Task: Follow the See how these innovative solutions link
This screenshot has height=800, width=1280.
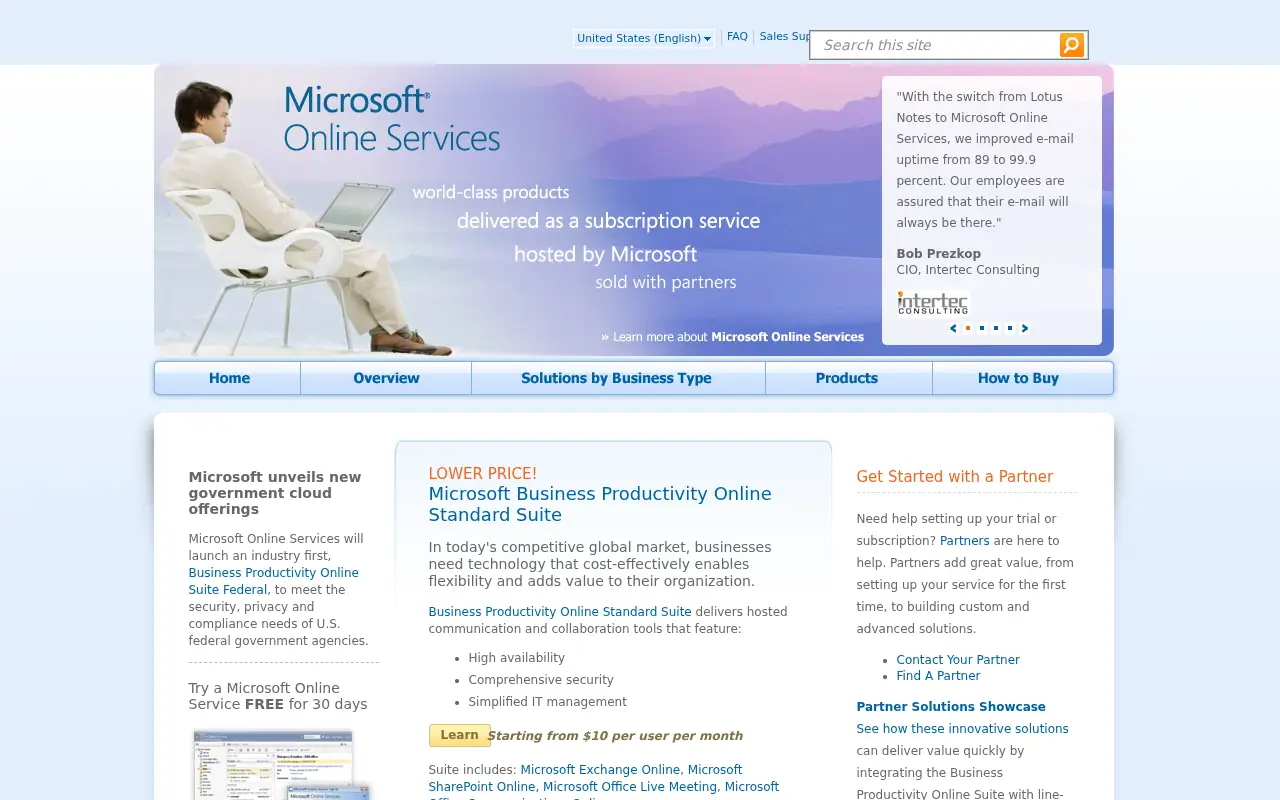Action: 962,729
